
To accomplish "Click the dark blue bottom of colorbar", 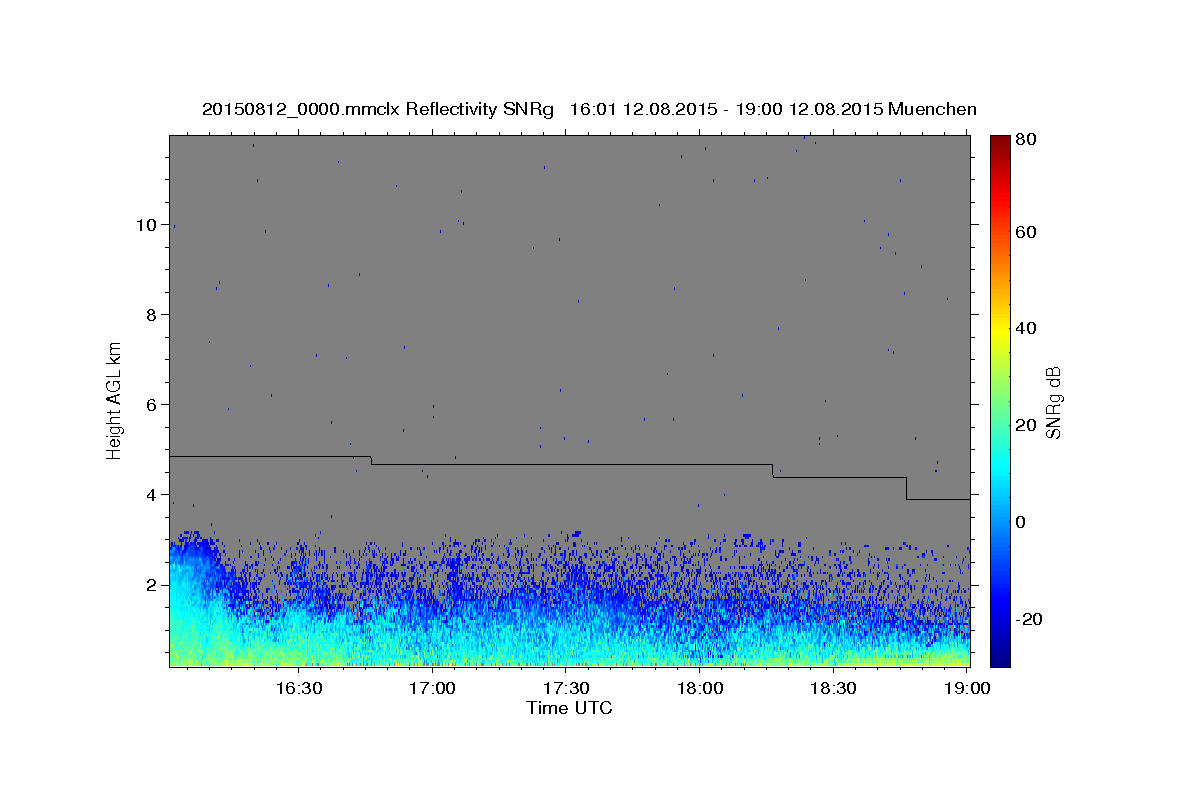I will [x=999, y=658].
